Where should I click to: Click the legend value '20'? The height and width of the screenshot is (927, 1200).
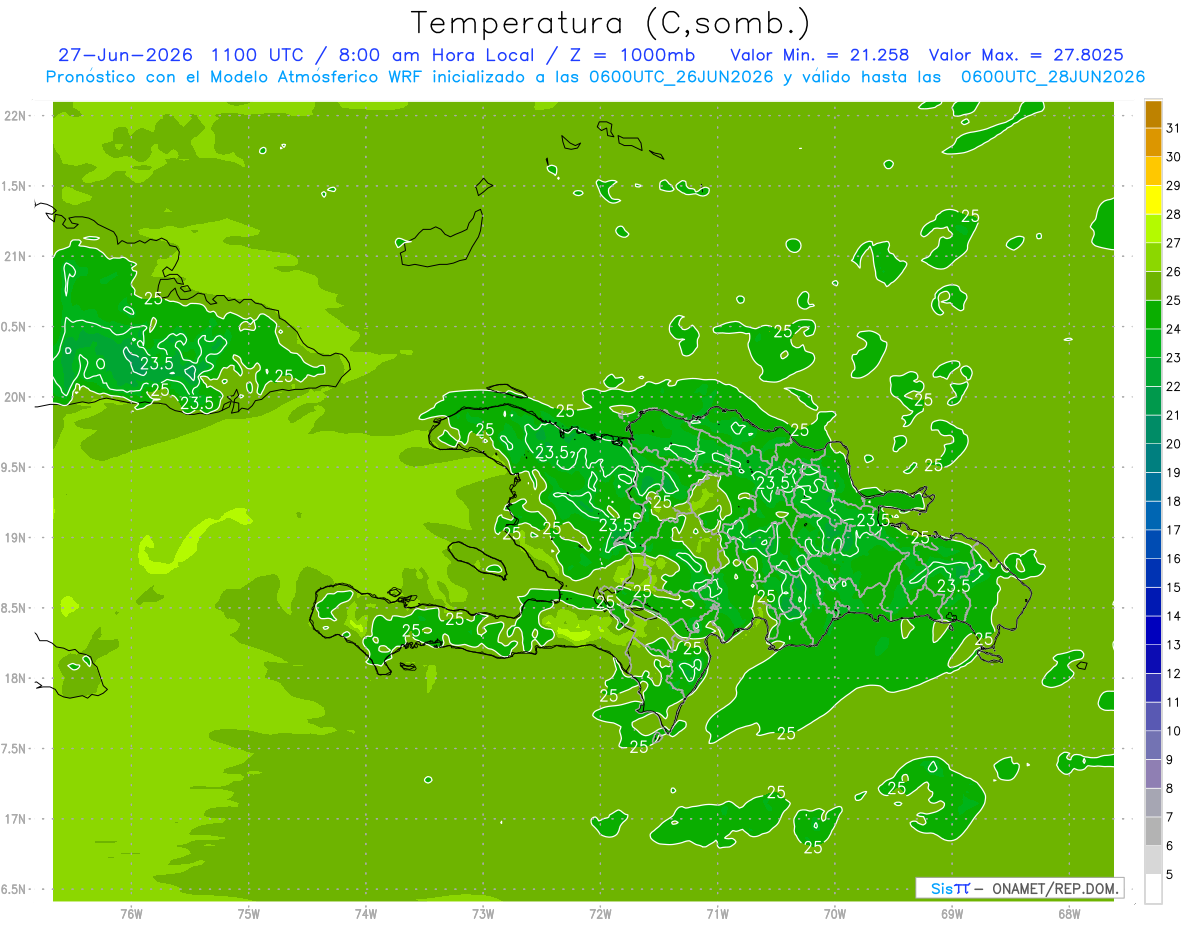pyautogui.click(x=1174, y=444)
